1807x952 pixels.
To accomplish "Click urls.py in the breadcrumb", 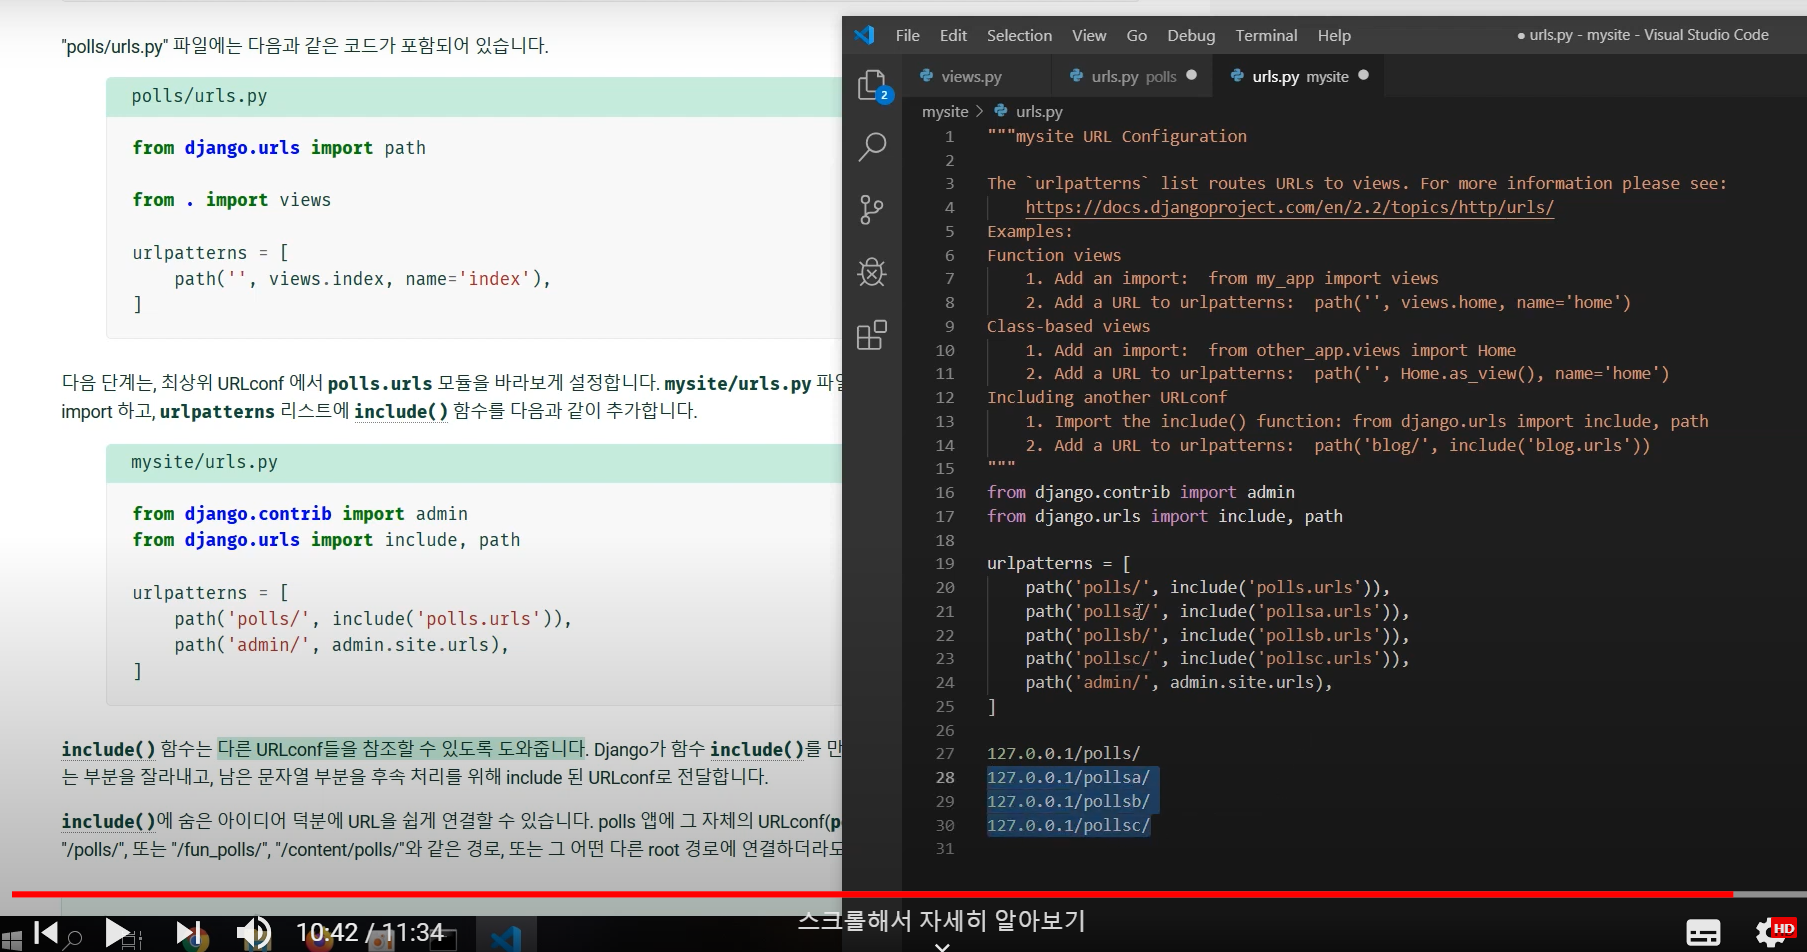I will 1039,111.
